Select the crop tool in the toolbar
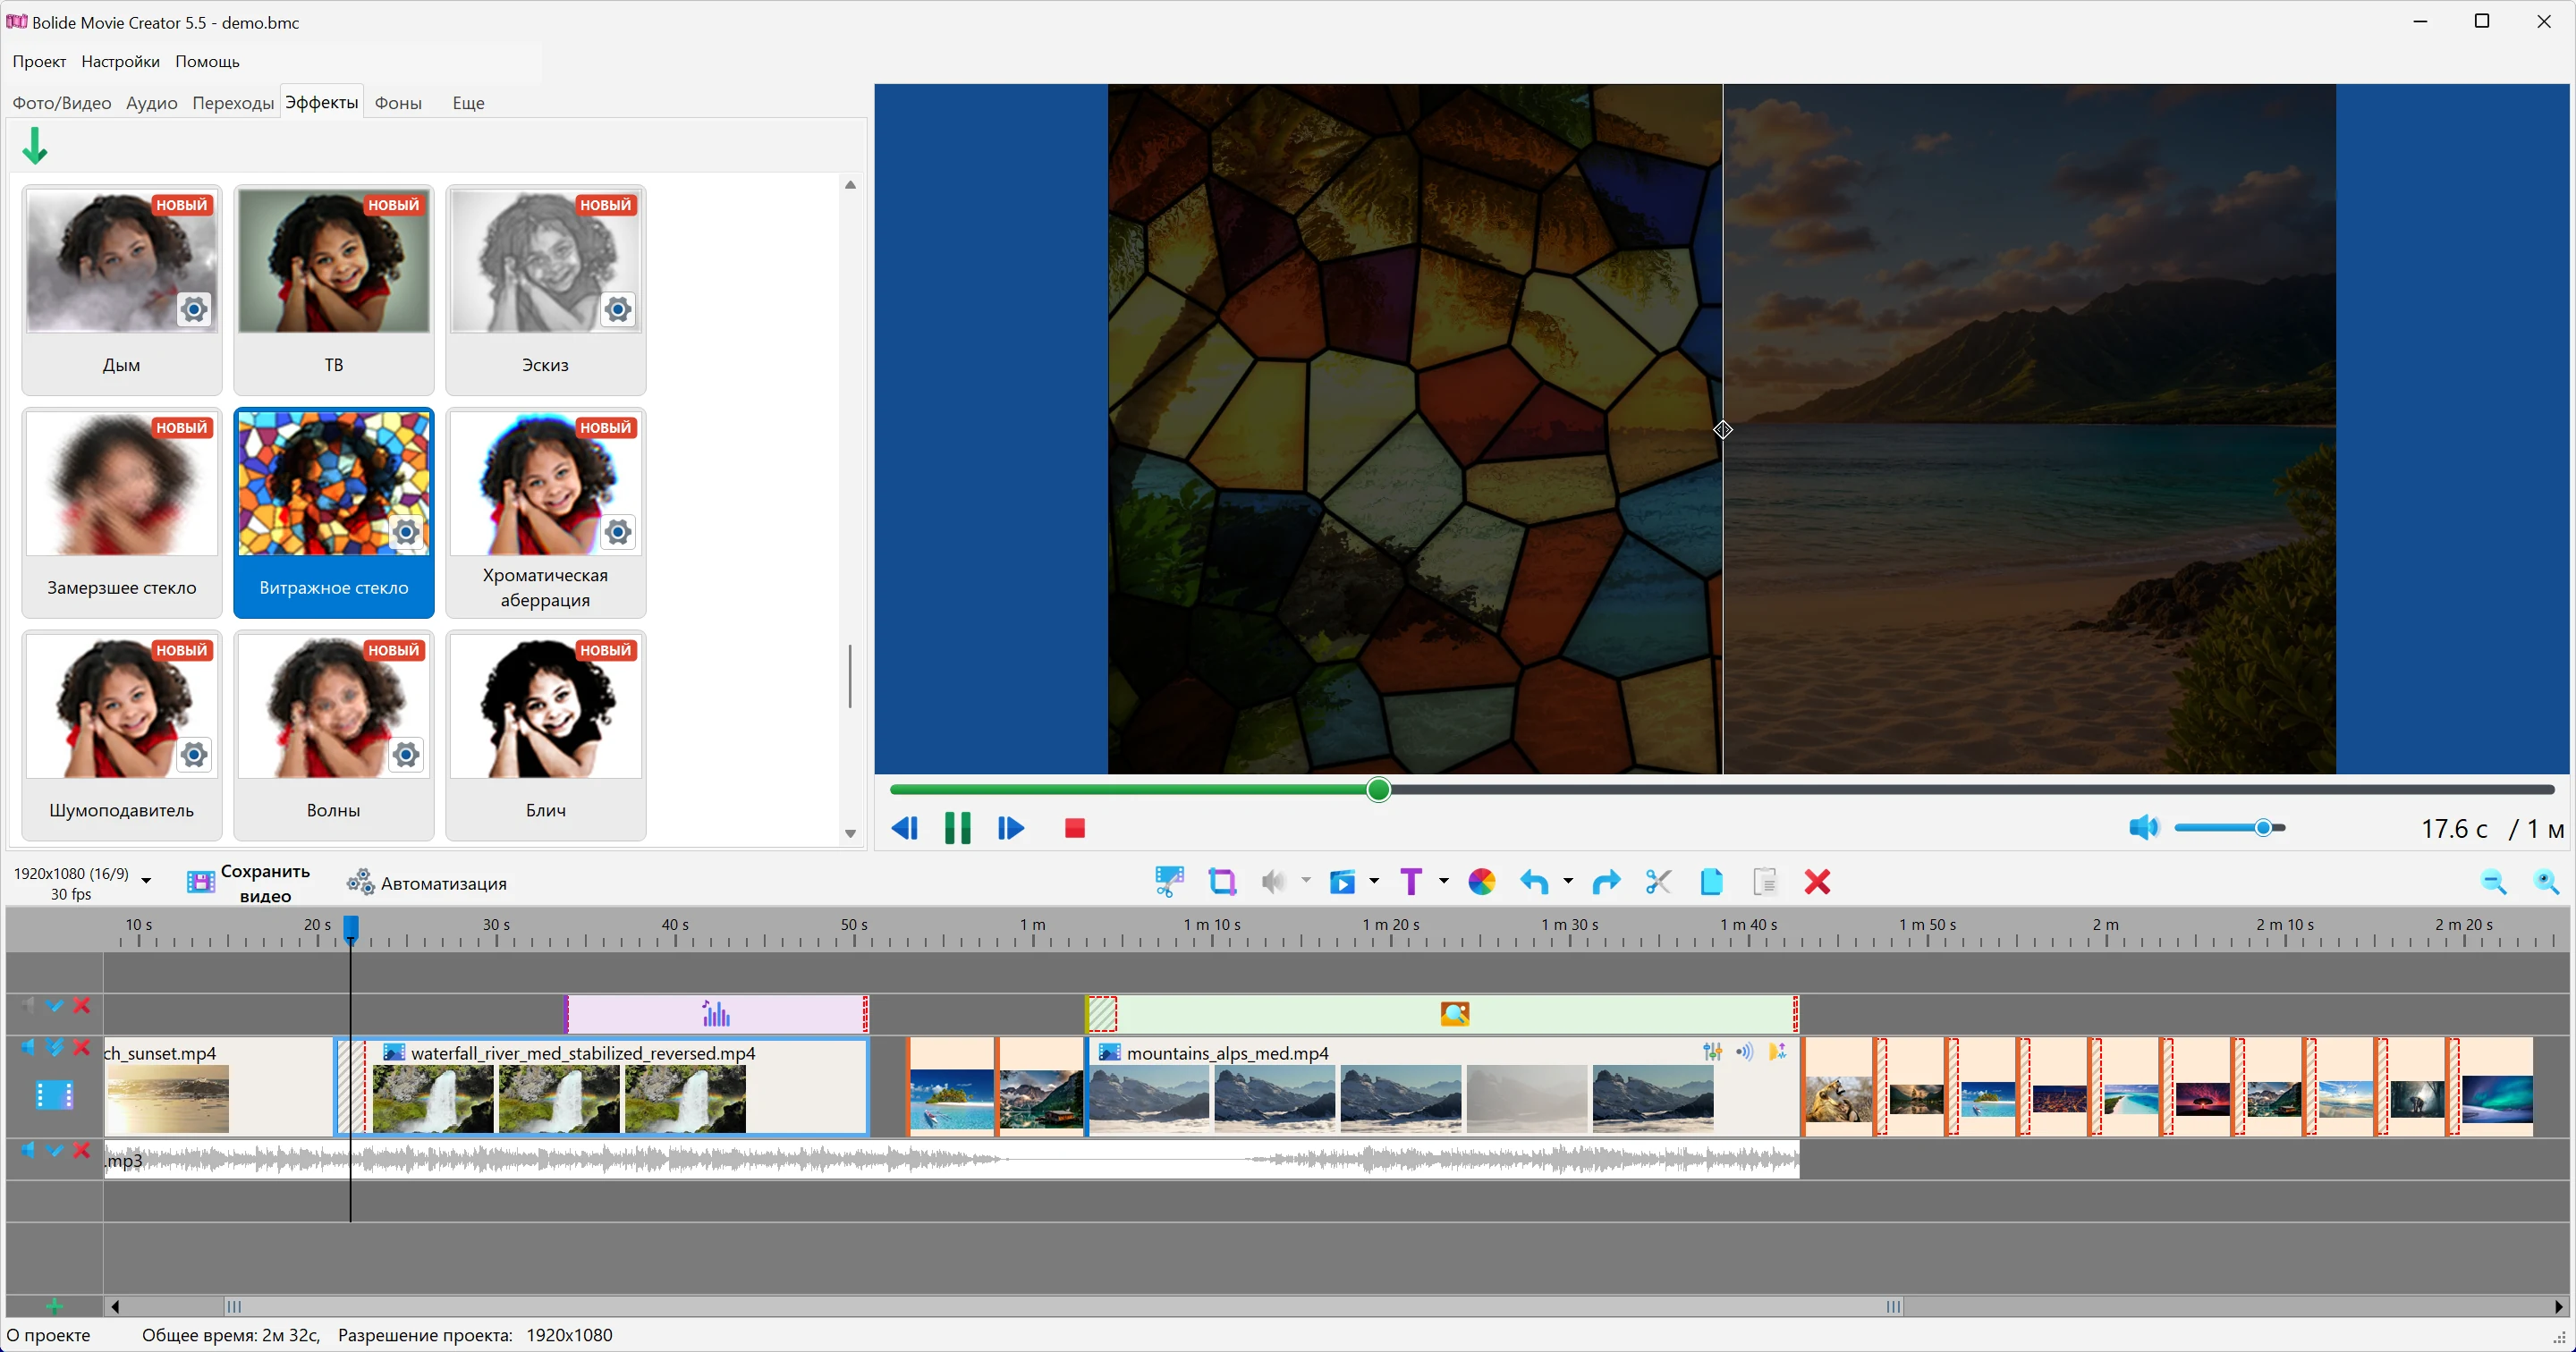The height and width of the screenshot is (1352, 2576). coord(1222,881)
